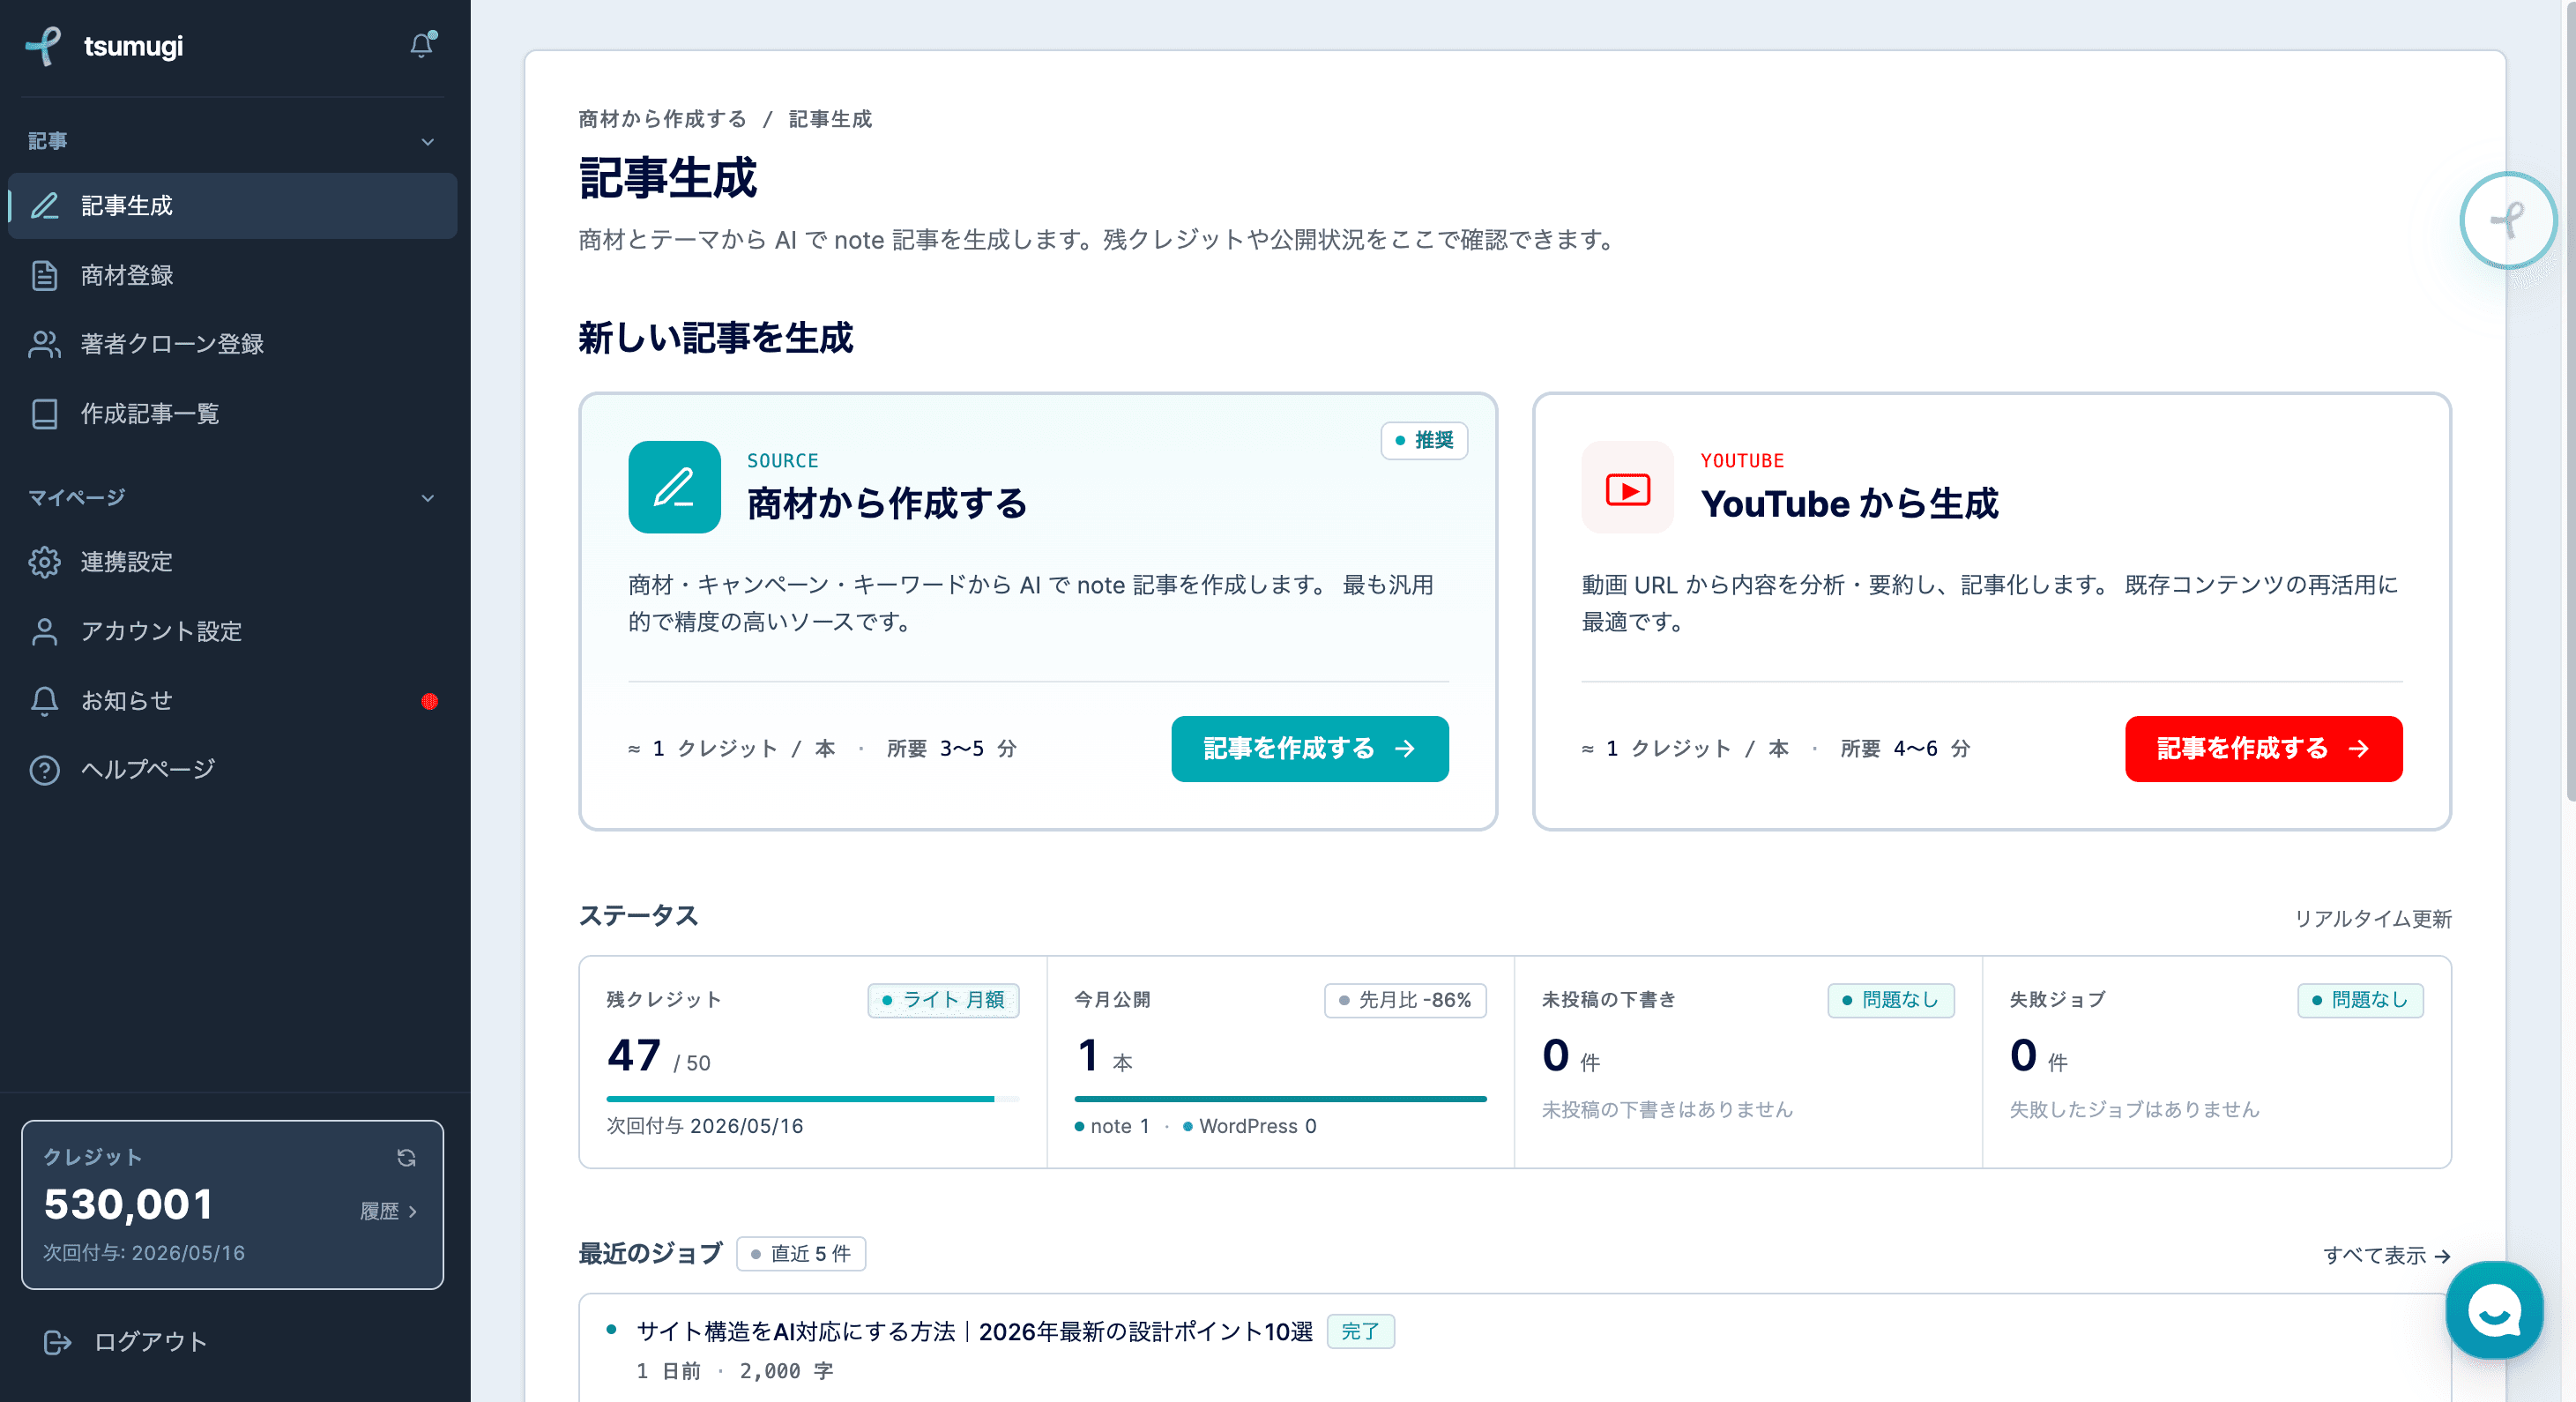The width and height of the screenshot is (2576, 1402).
Task: Open the notification bell in sidebar header
Action: click(422, 45)
